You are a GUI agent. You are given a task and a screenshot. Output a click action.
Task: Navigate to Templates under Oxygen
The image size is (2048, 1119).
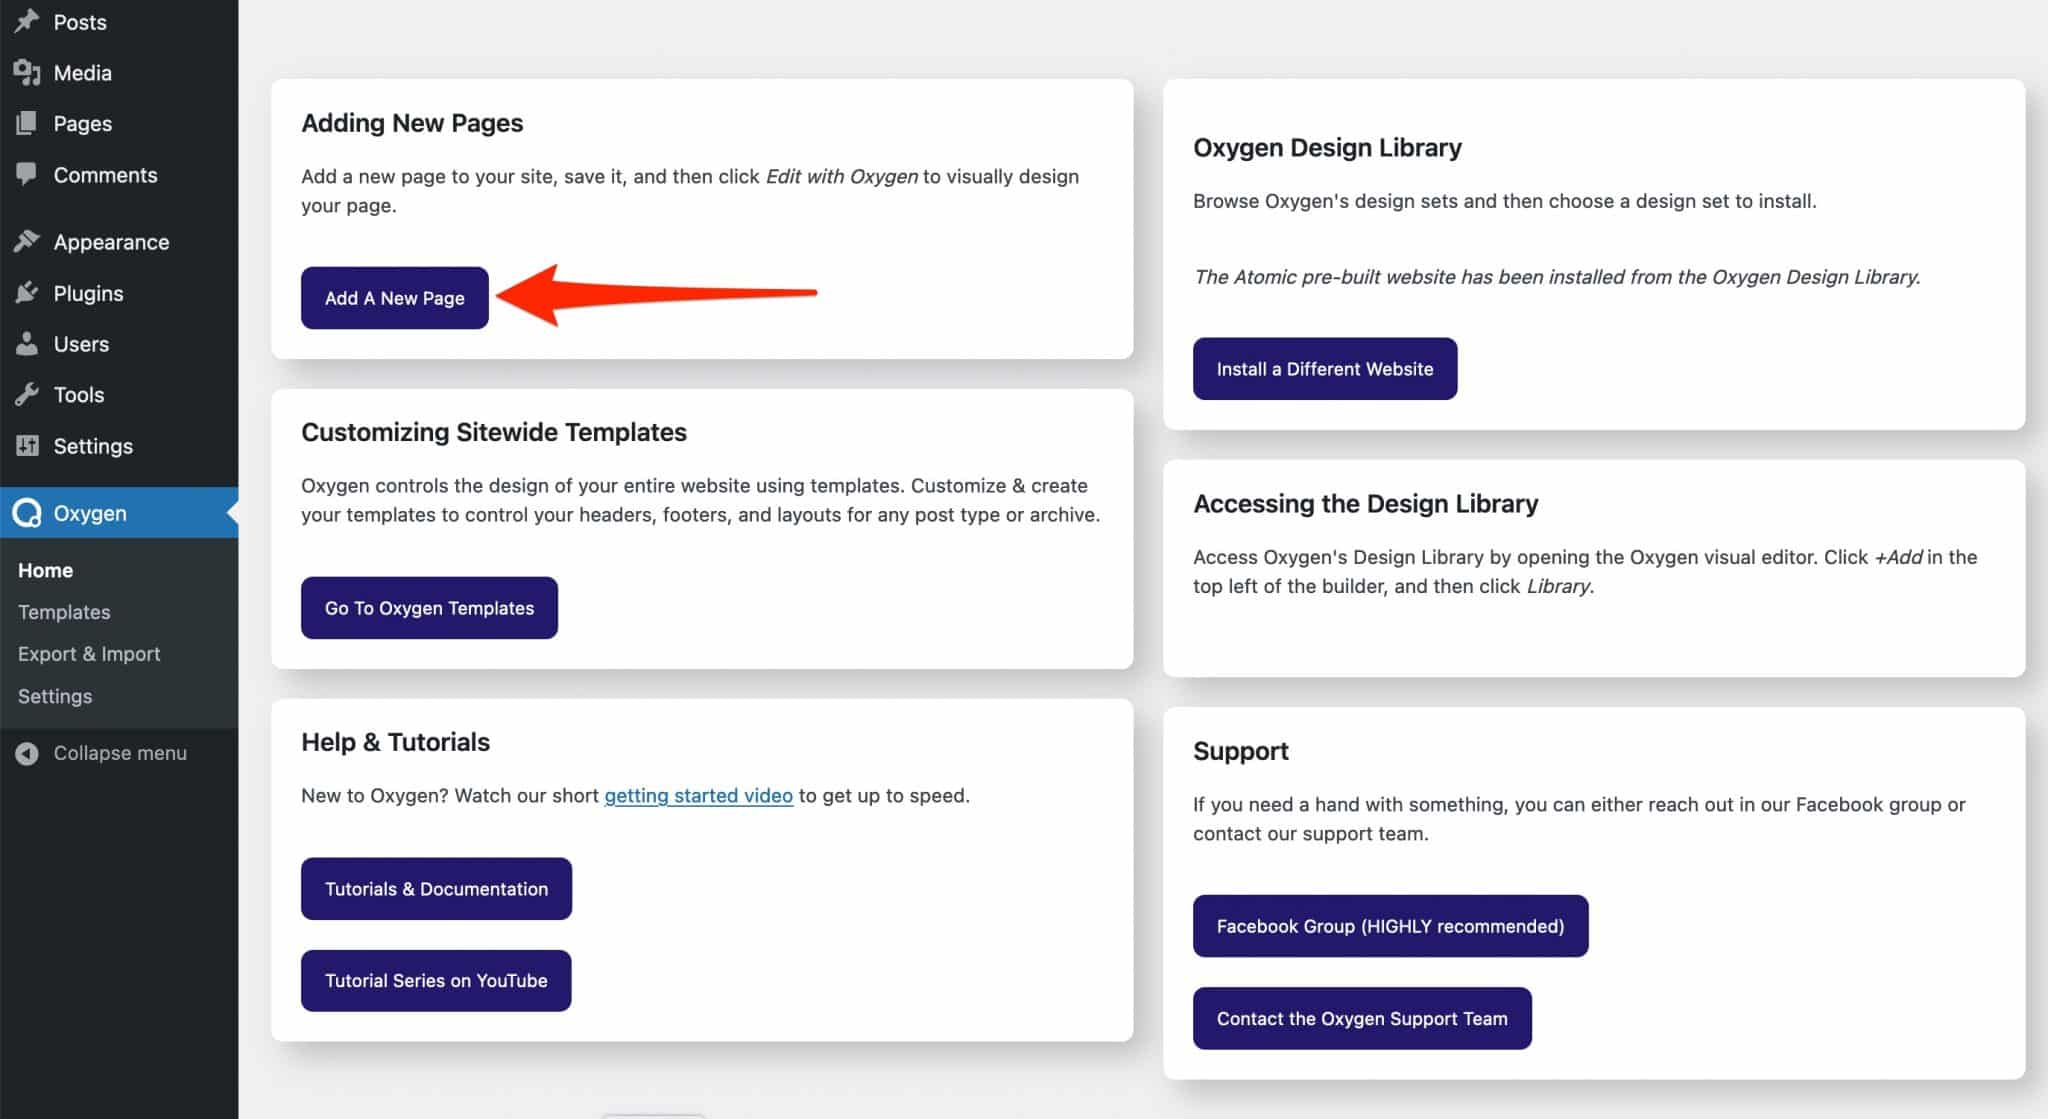pos(63,612)
